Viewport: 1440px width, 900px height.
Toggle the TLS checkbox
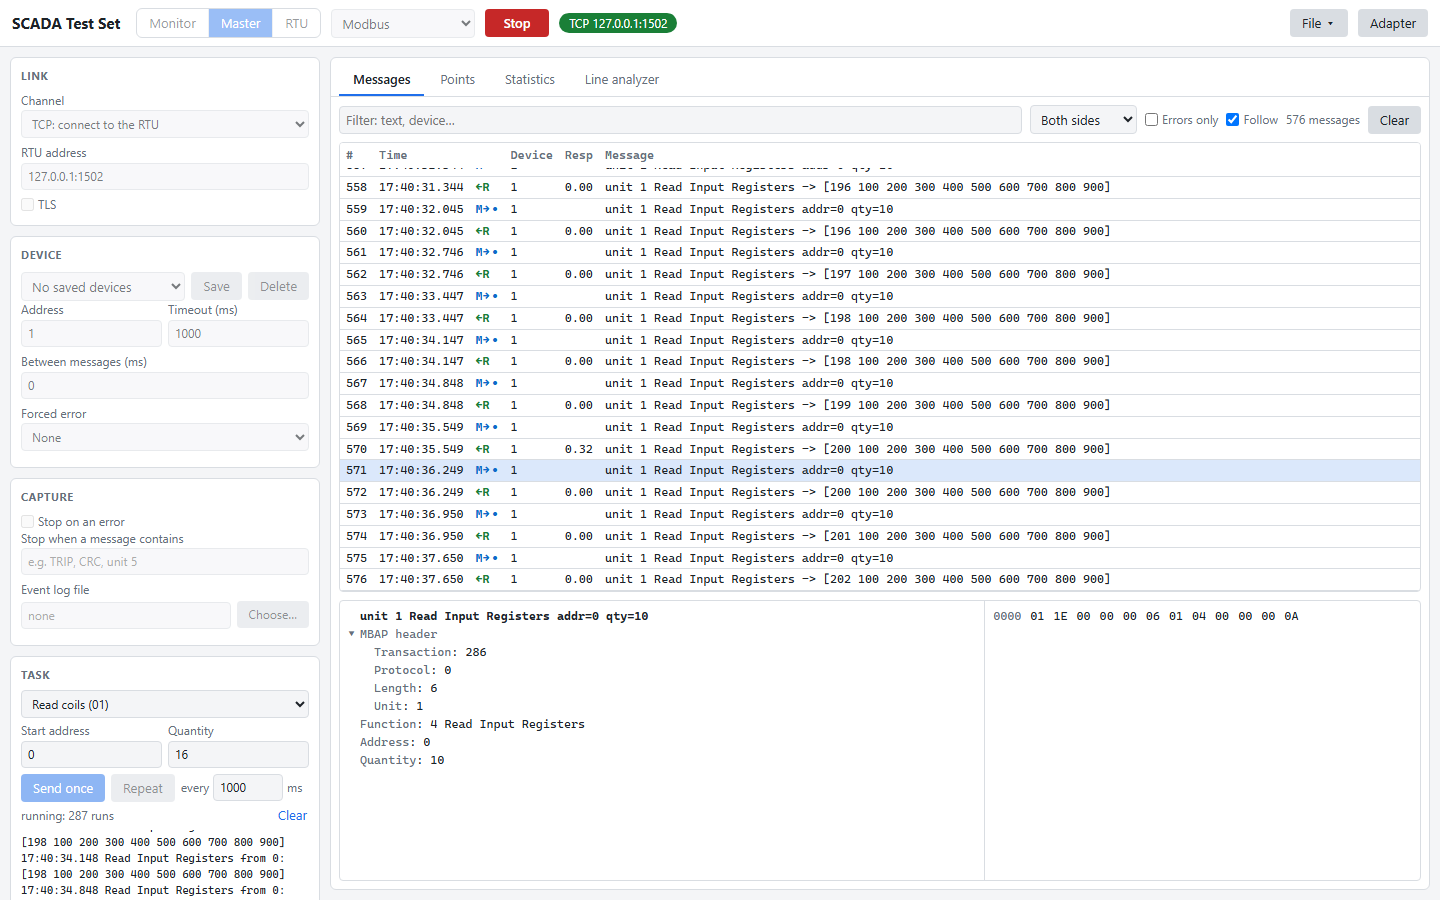click(x=28, y=205)
